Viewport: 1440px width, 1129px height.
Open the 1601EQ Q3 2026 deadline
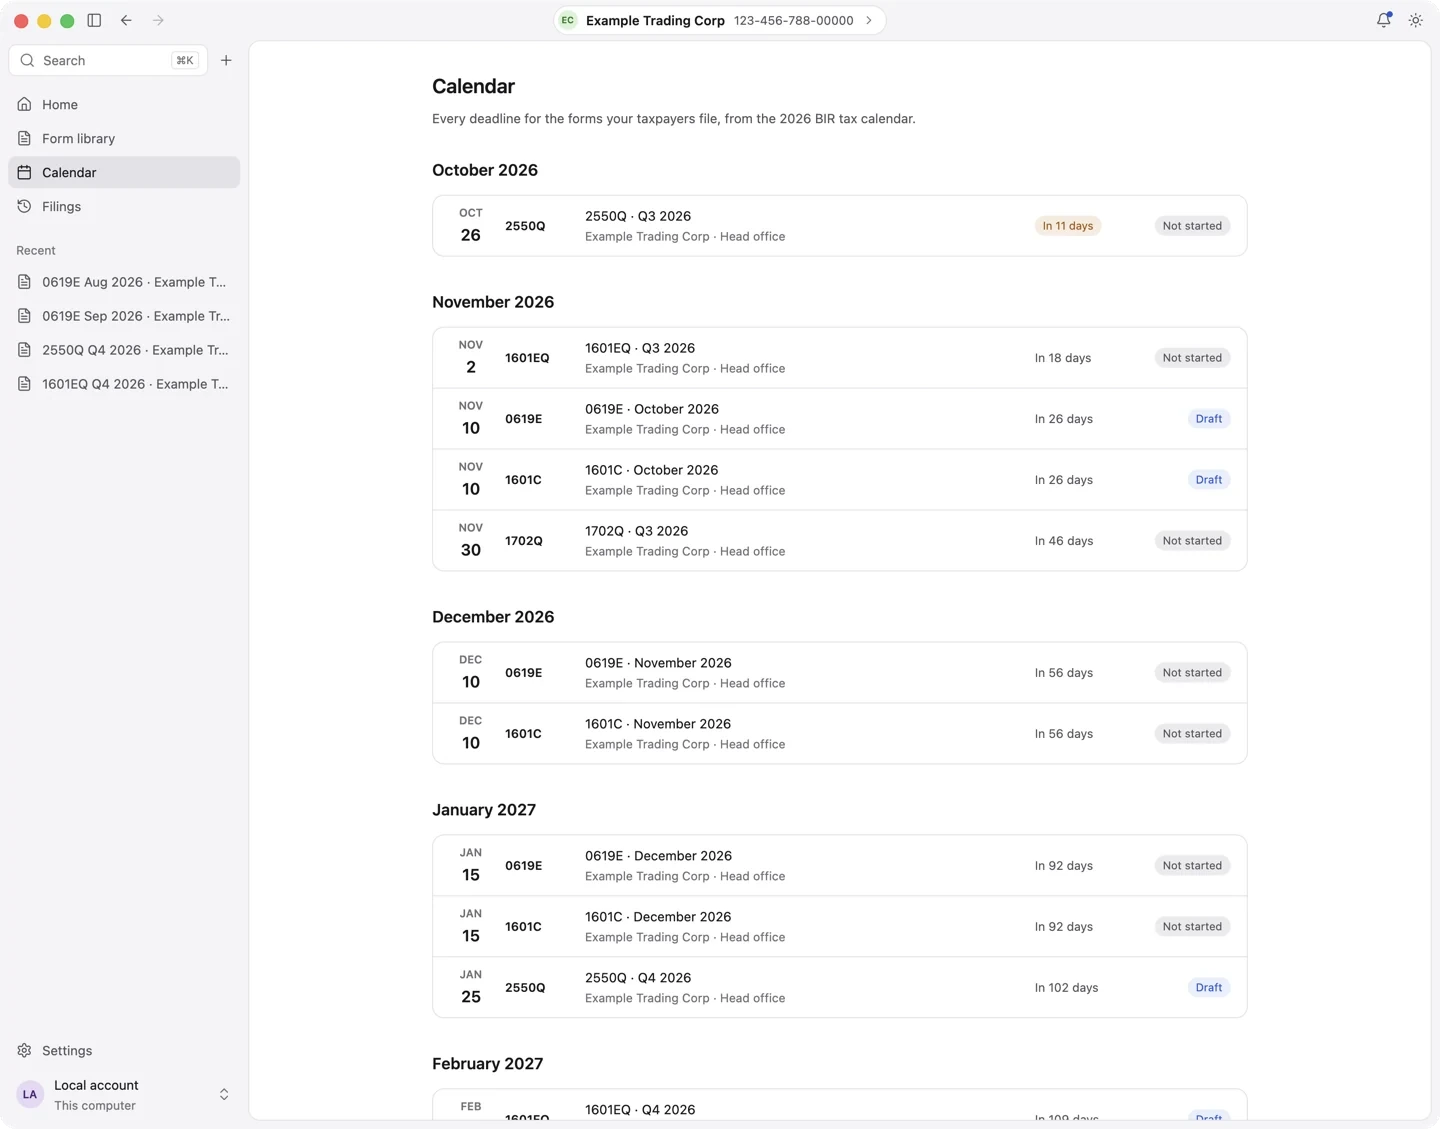[839, 358]
